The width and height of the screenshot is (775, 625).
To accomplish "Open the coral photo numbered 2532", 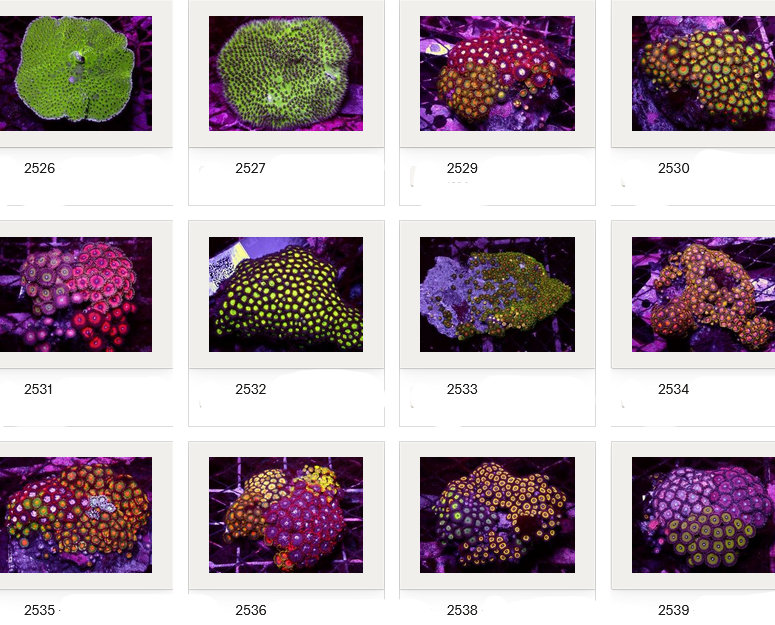I will tap(286, 294).
